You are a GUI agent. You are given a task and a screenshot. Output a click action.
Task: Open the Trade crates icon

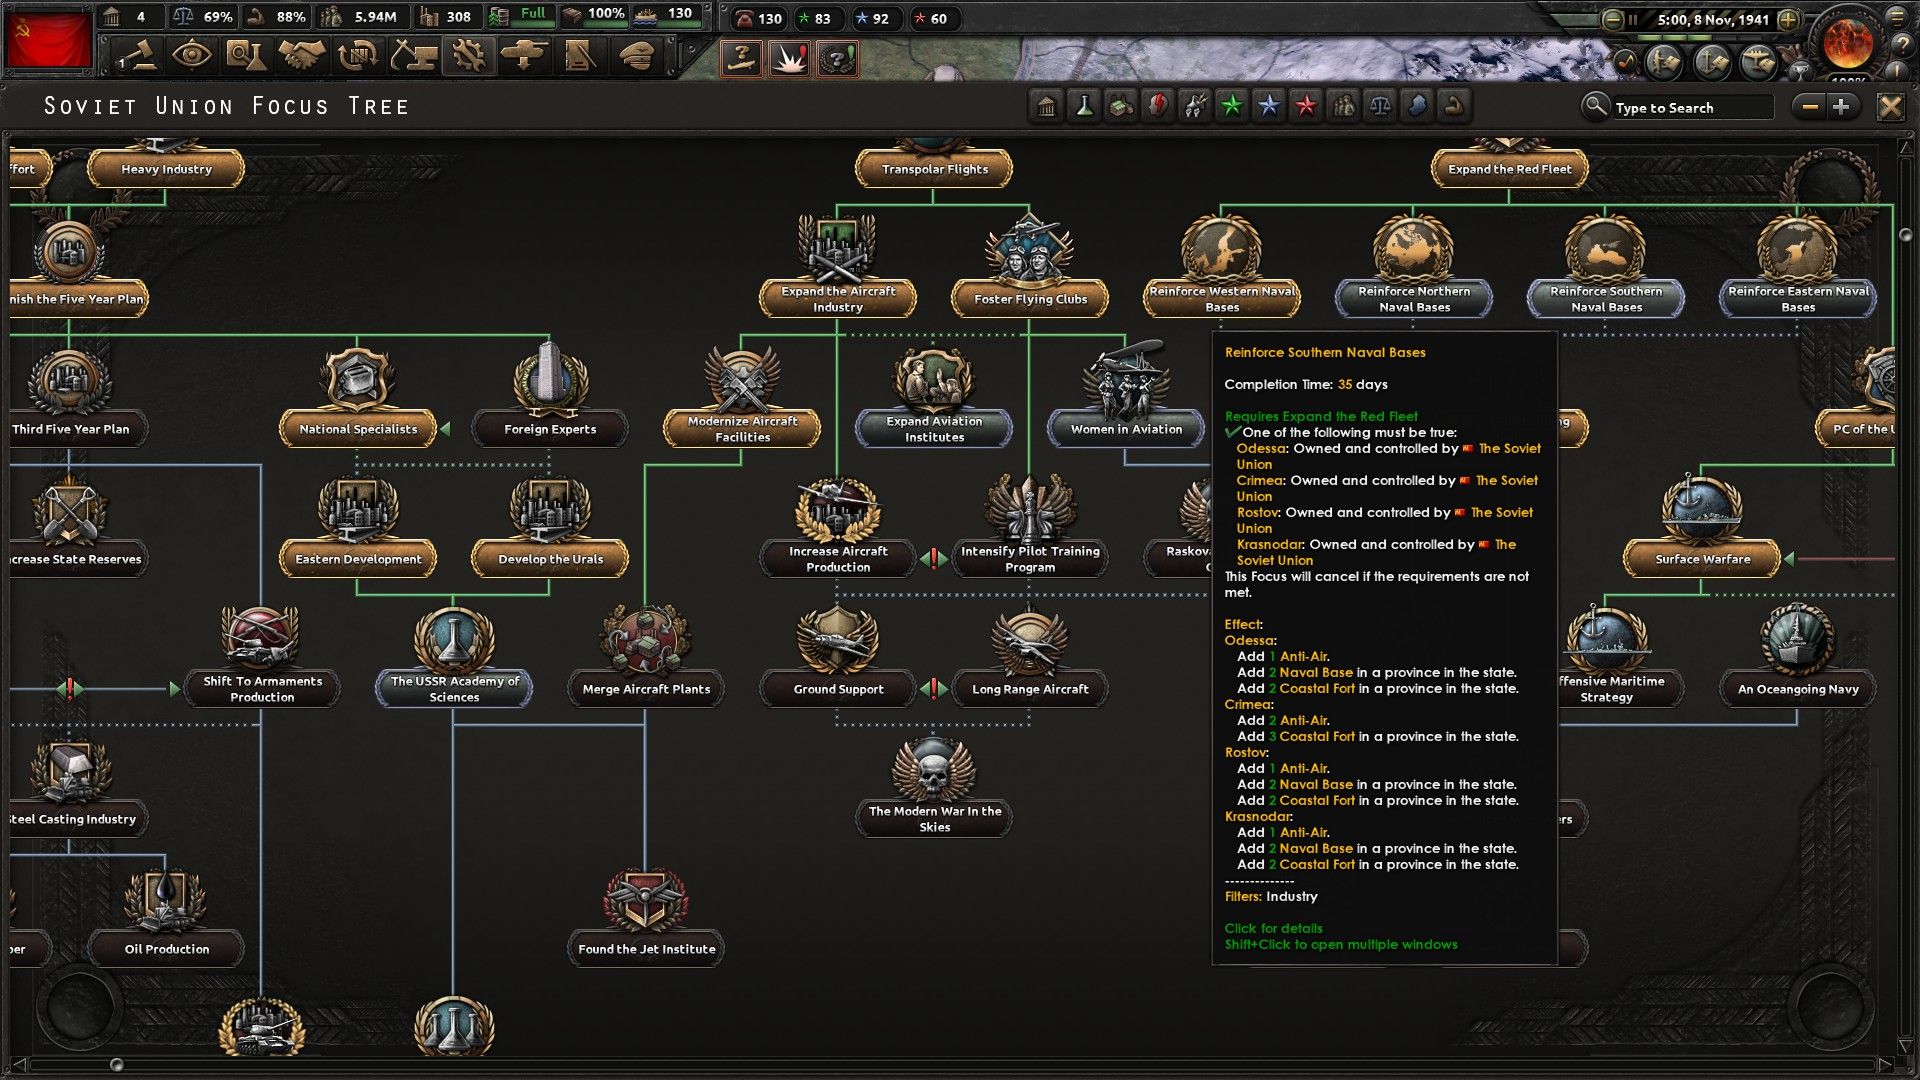pyautogui.click(x=357, y=55)
